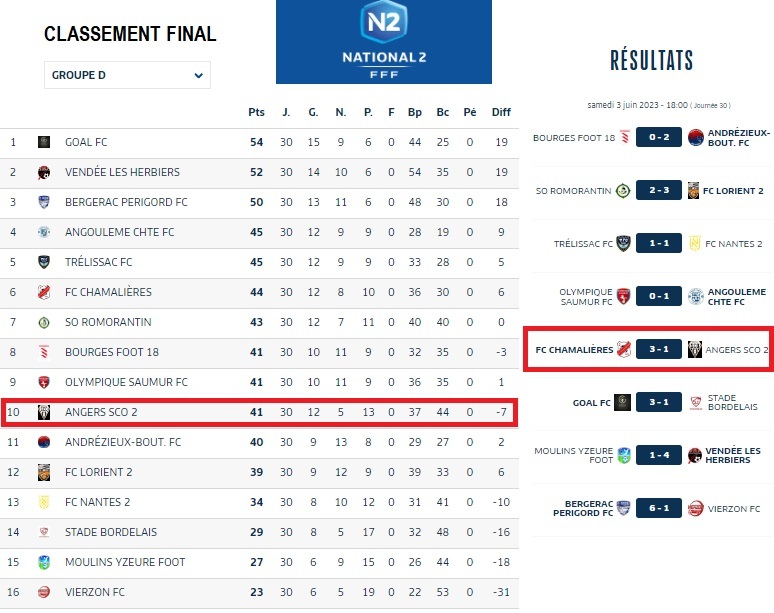Viewport: 774px width, 613px height.
Task: Click the Moulins Yzeure Foot crest in results
Action: (625, 456)
